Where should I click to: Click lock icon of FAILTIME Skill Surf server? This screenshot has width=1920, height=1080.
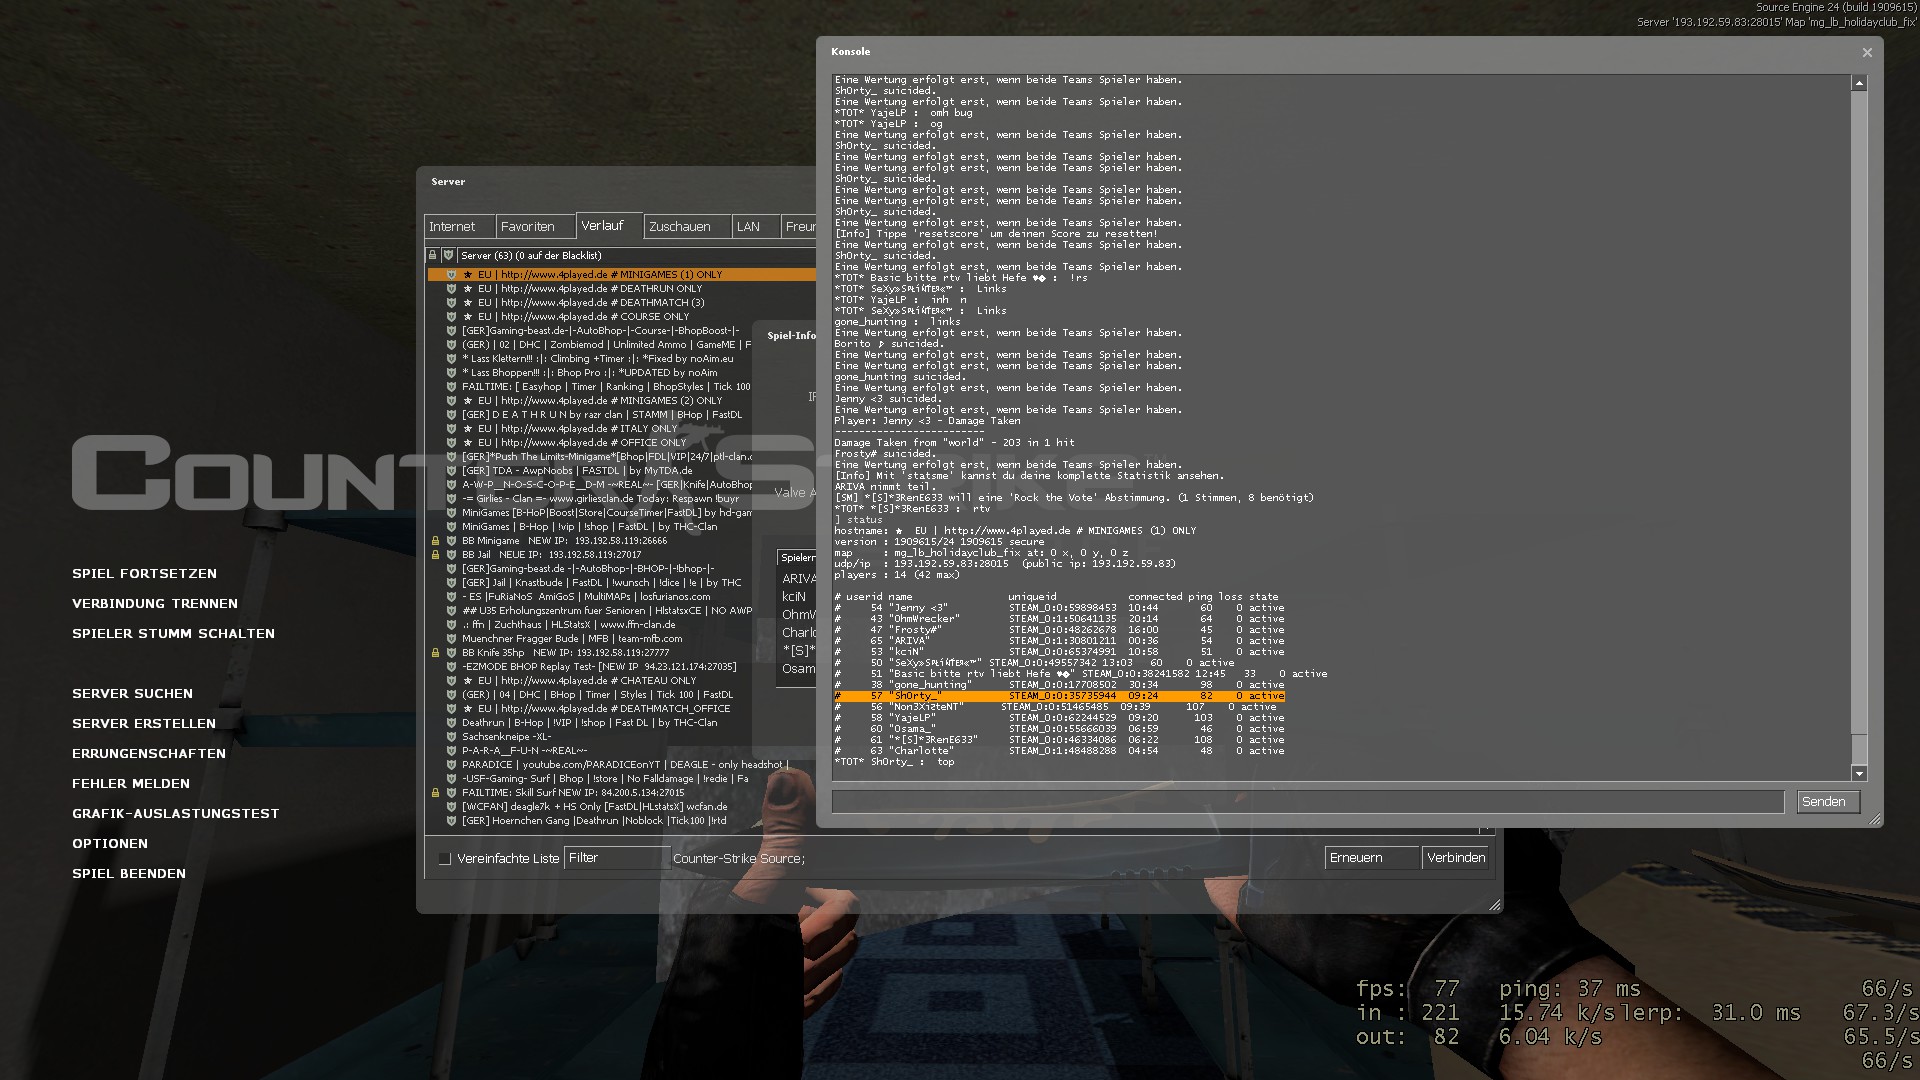pos(435,792)
